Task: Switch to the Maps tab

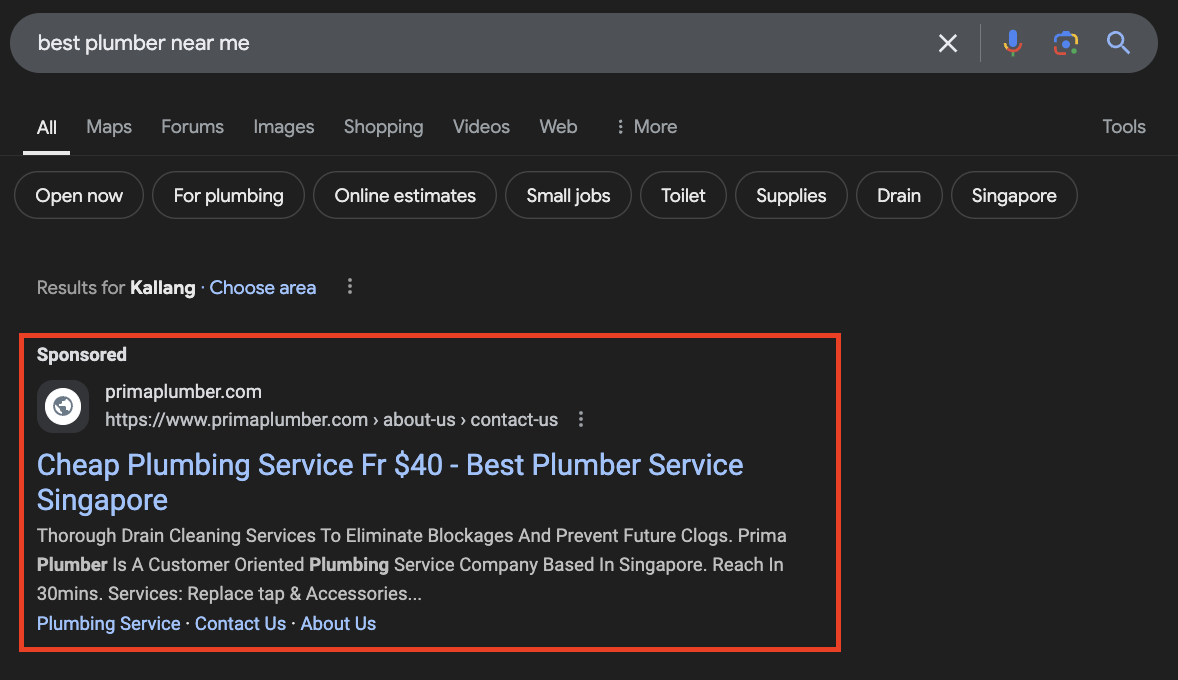Action: 109,127
